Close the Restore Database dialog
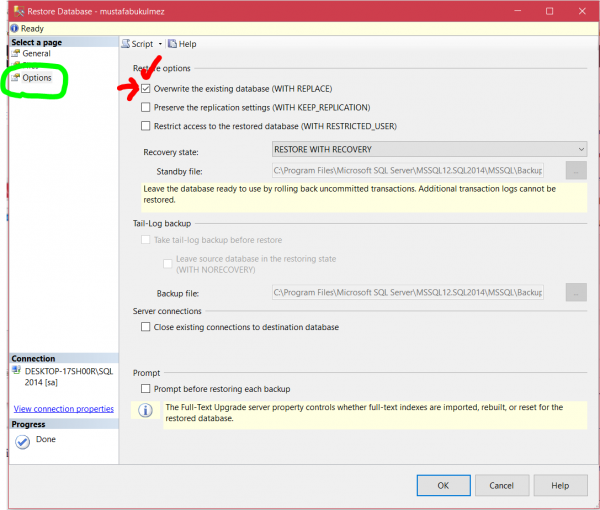The width and height of the screenshot is (600, 510). click(x=582, y=11)
